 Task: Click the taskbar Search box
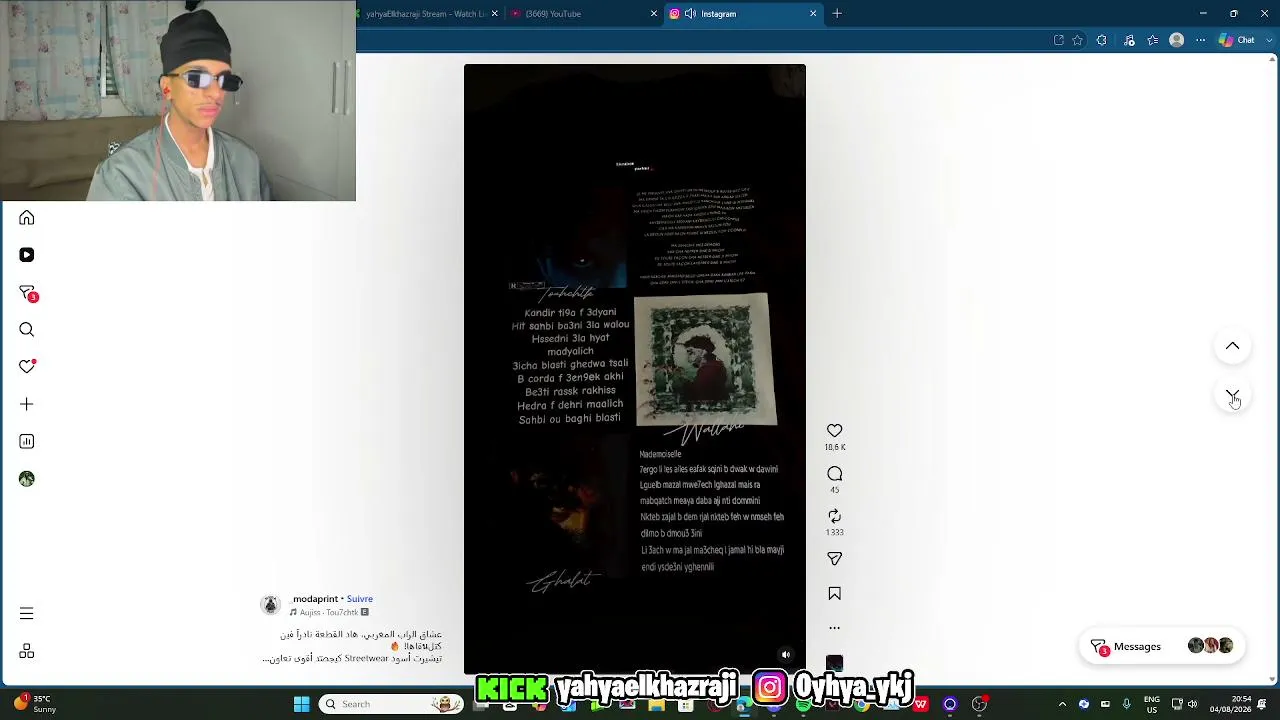[x=392, y=704]
